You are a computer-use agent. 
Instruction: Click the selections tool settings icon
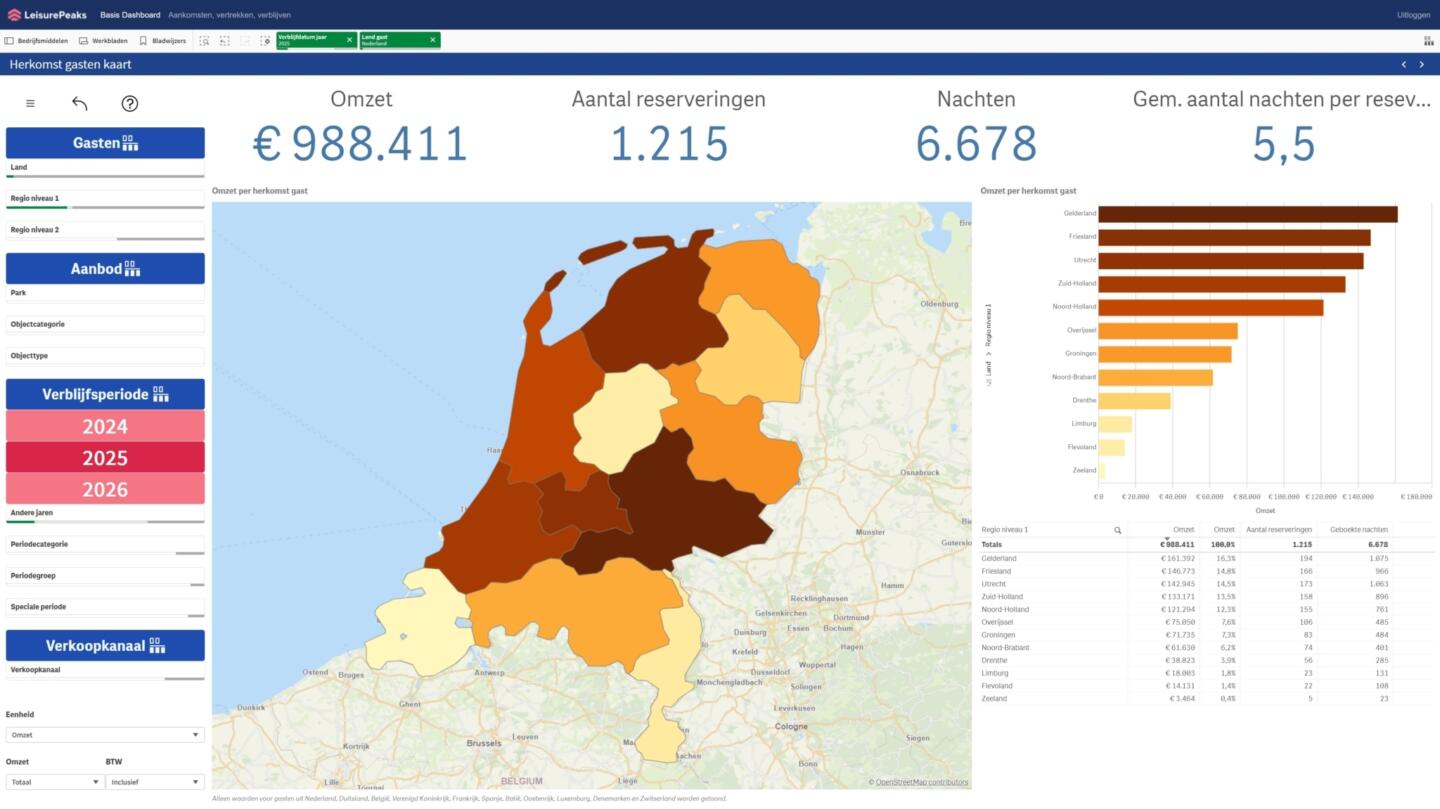click(x=265, y=41)
